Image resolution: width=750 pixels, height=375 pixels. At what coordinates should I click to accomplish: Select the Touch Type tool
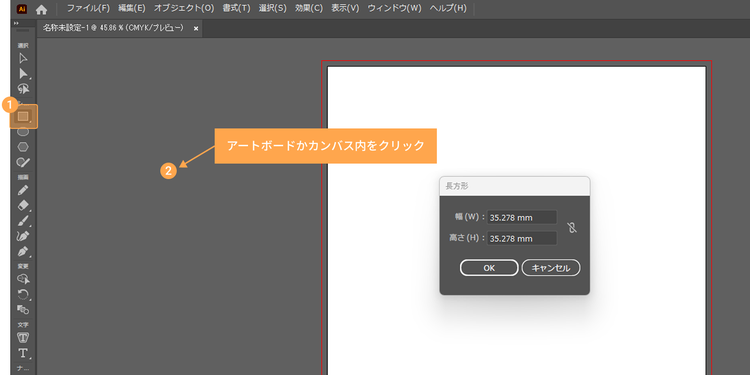[x=23, y=338]
